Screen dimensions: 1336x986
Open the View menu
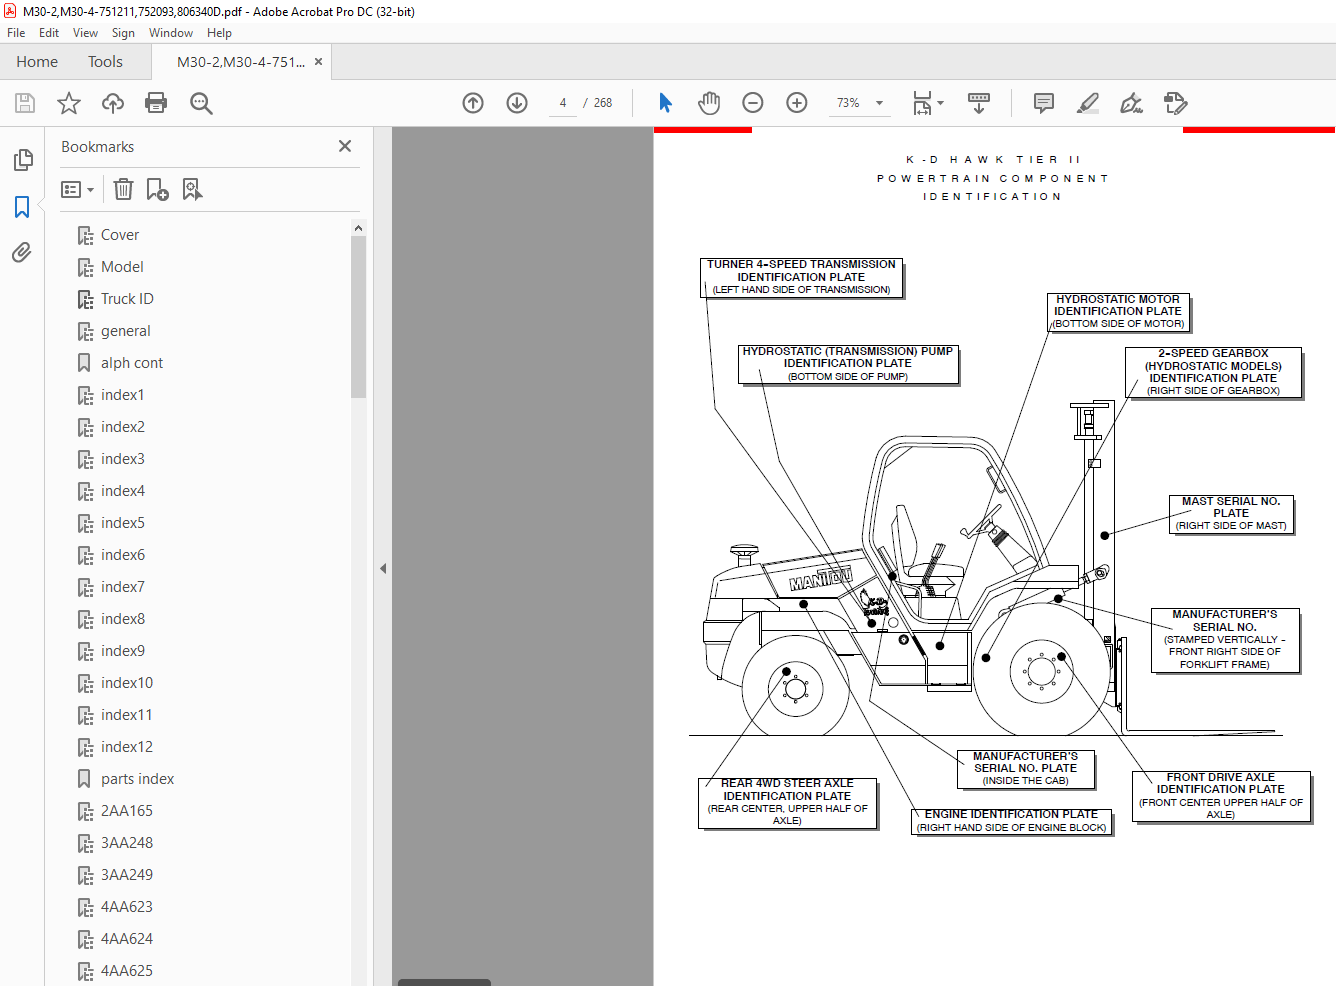[x=85, y=33]
